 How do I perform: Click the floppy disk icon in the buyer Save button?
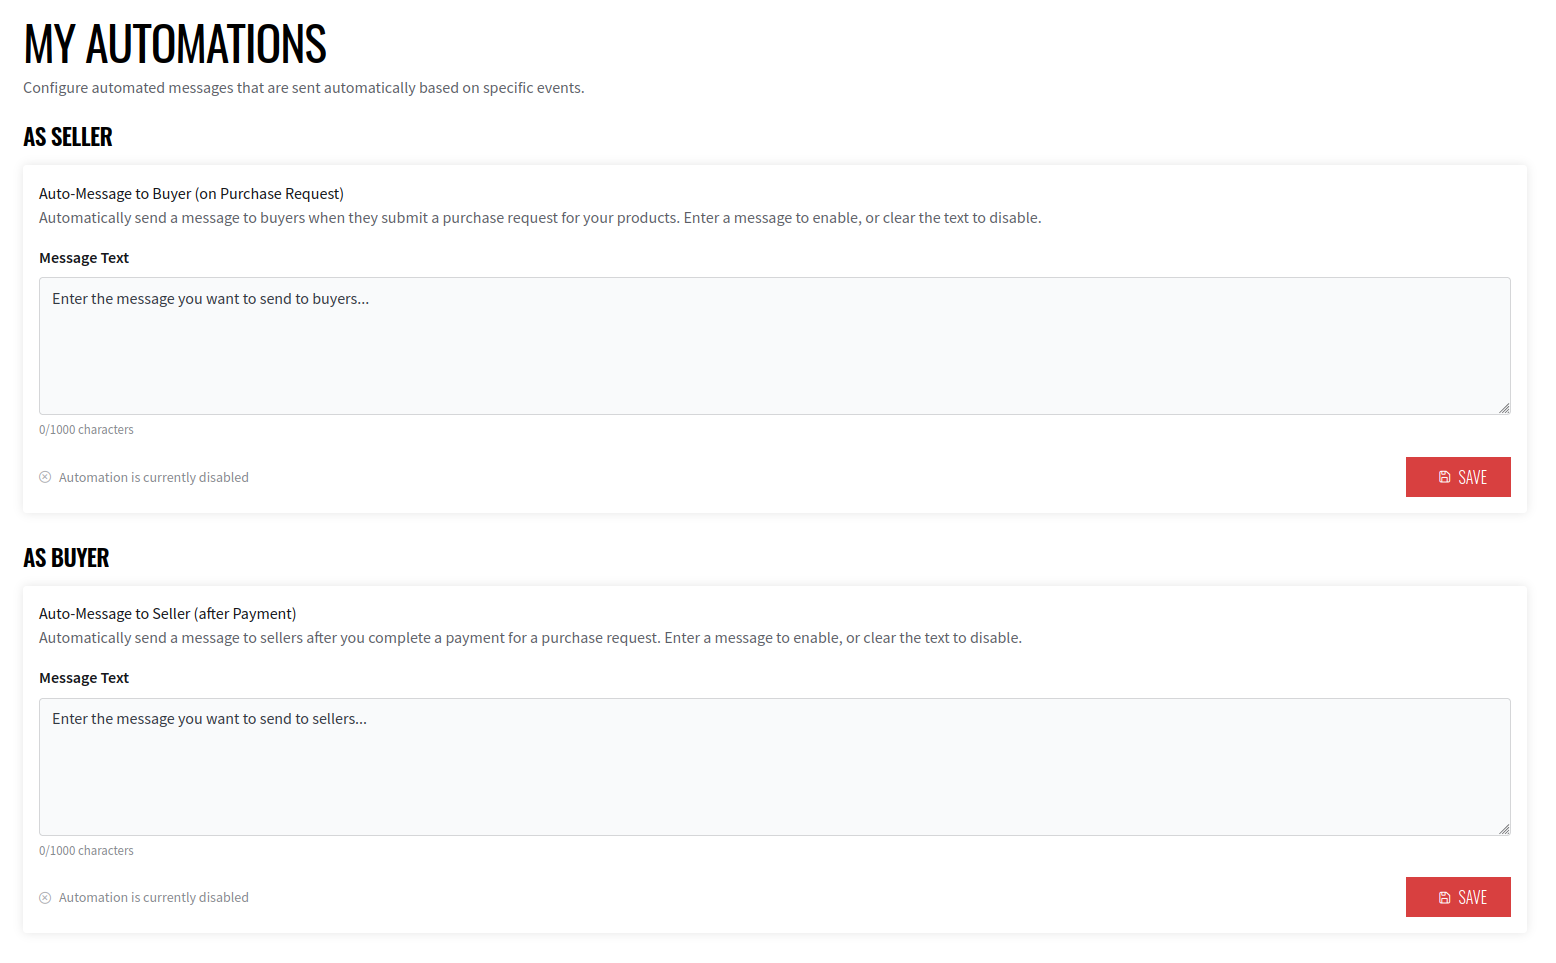1444,898
